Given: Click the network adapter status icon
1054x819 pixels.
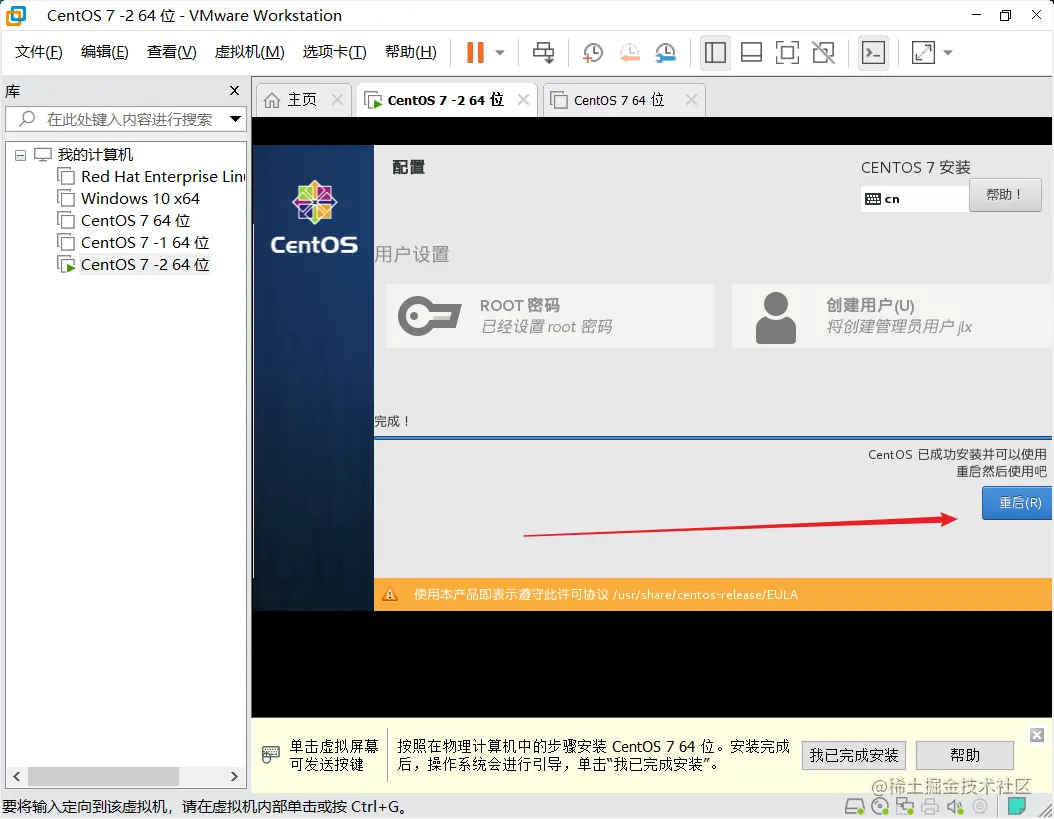Looking at the screenshot, I should coord(905,806).
